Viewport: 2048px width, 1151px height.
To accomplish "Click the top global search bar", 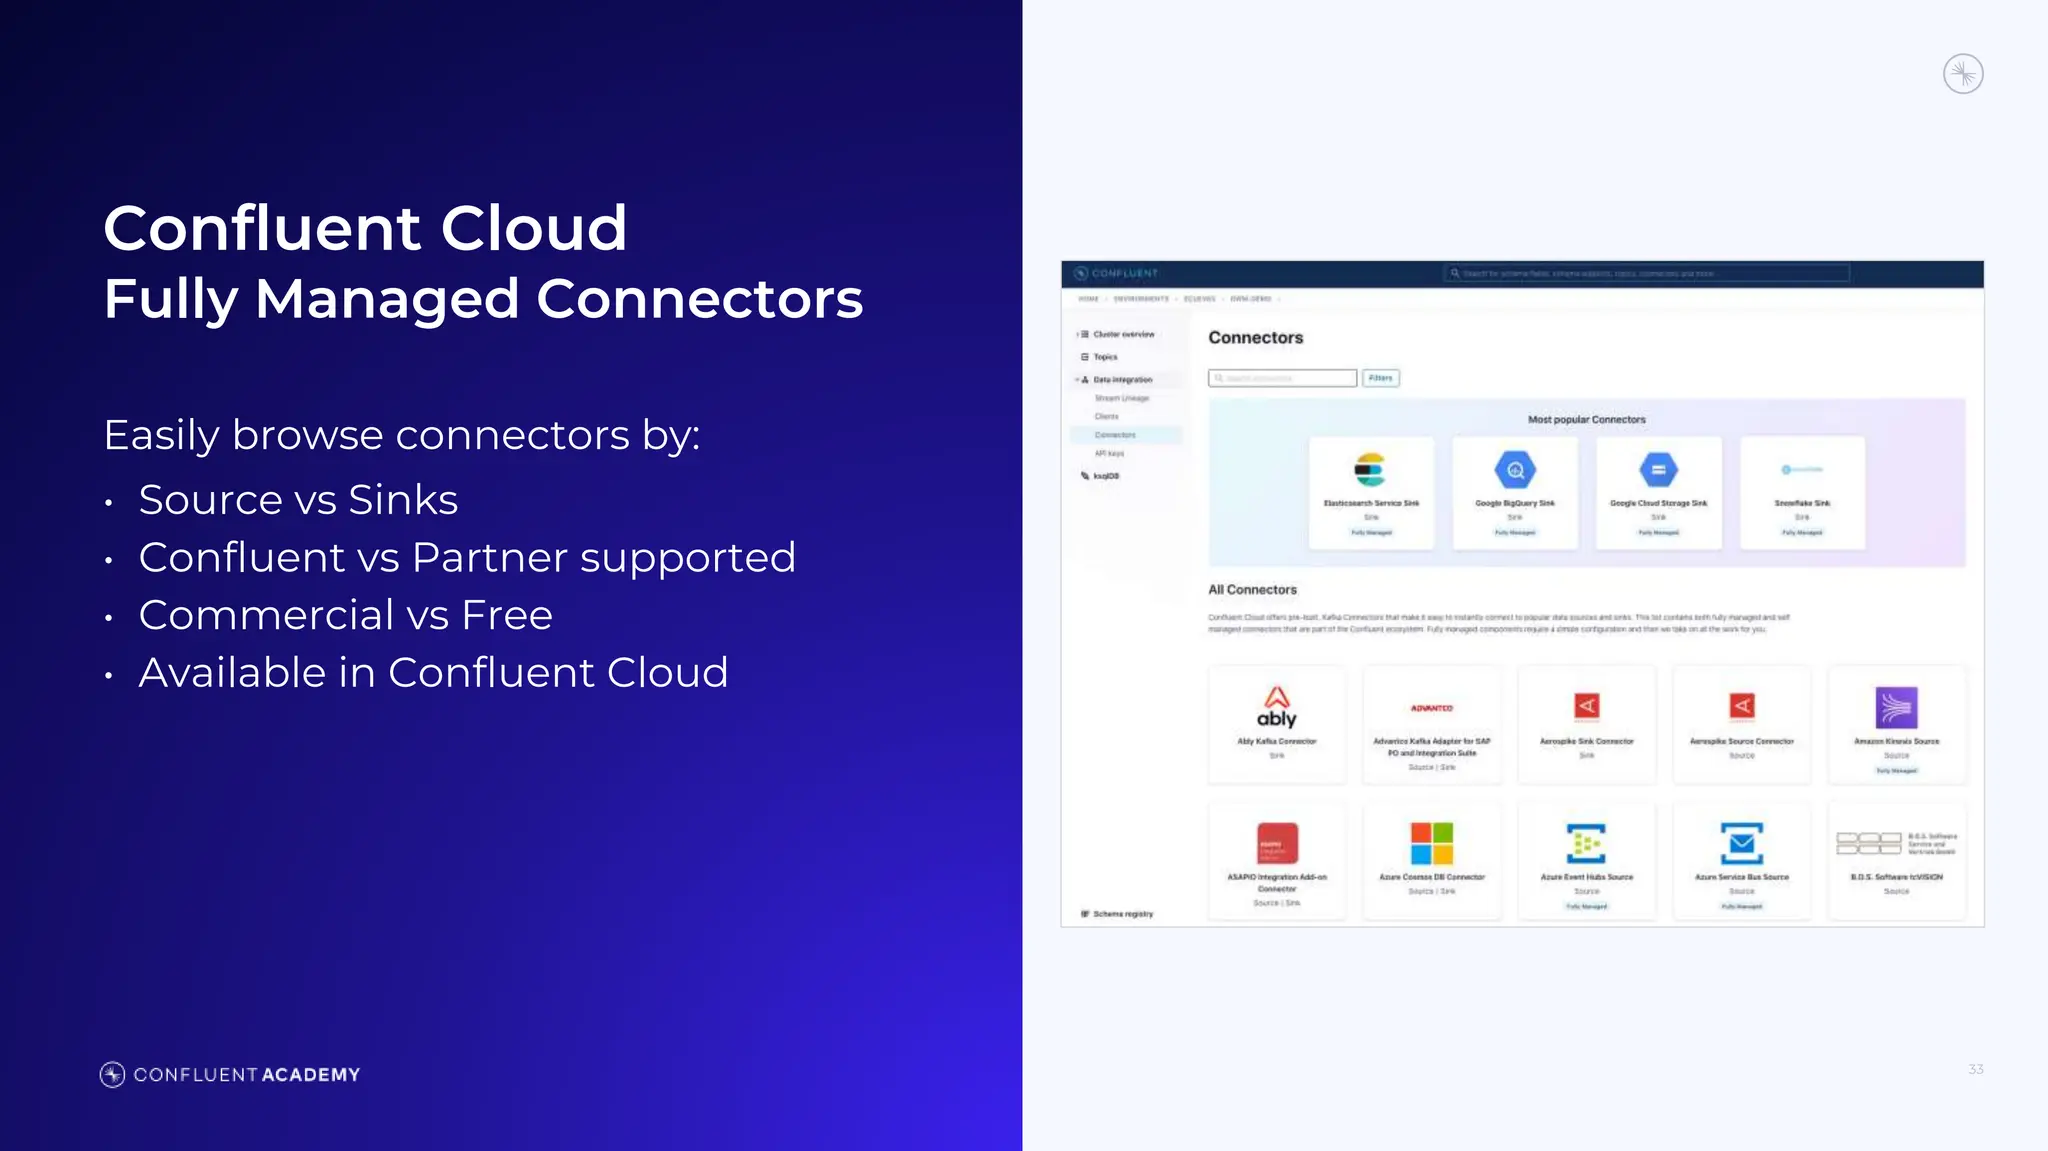I will point(1647,273).
